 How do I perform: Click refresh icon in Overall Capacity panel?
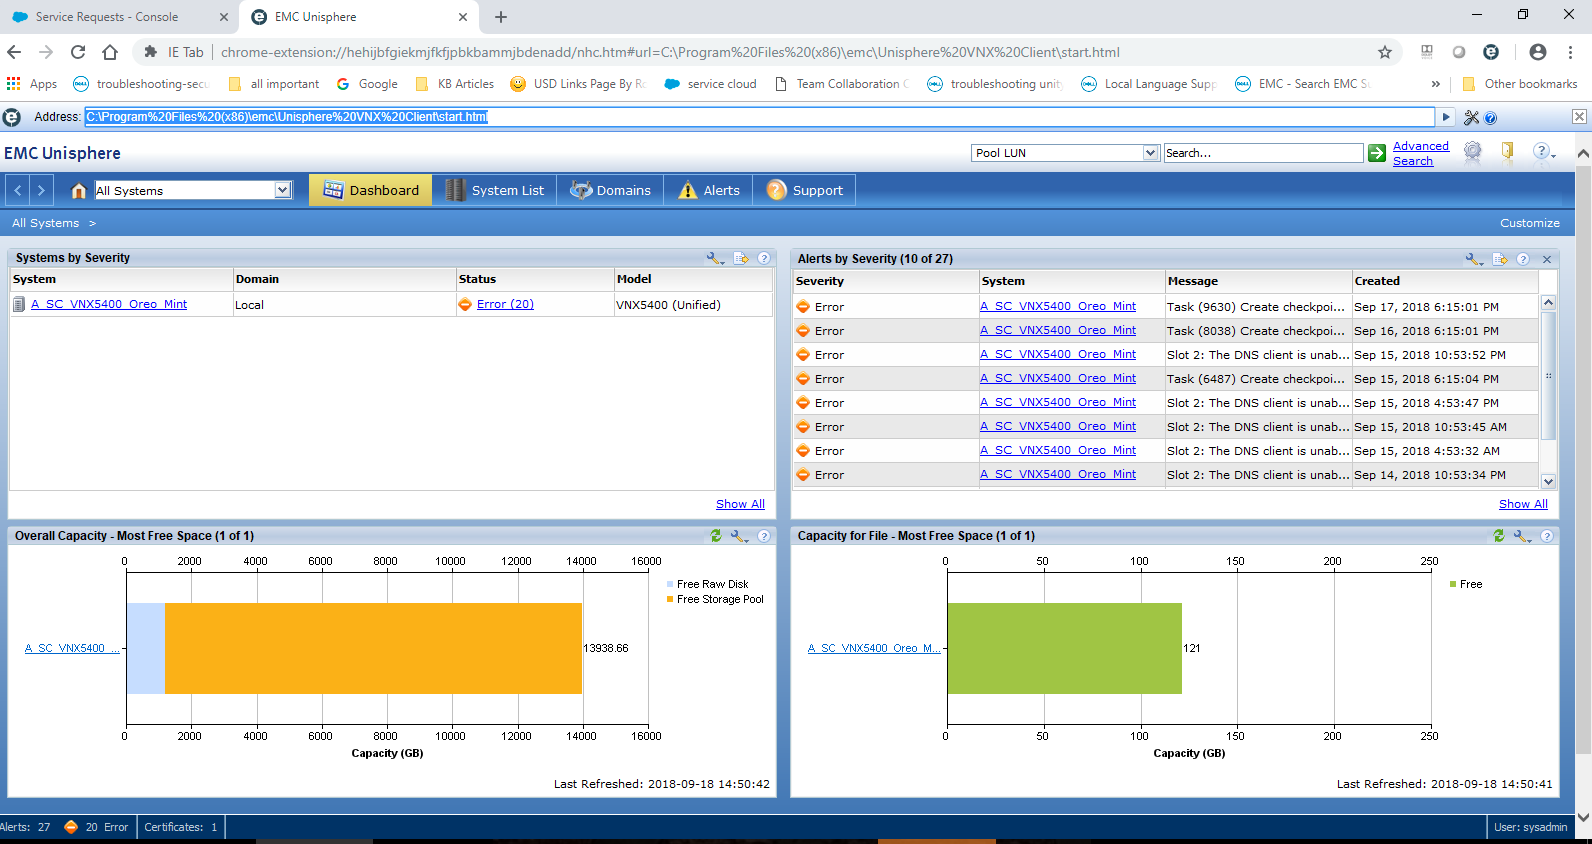coord(716,536)
